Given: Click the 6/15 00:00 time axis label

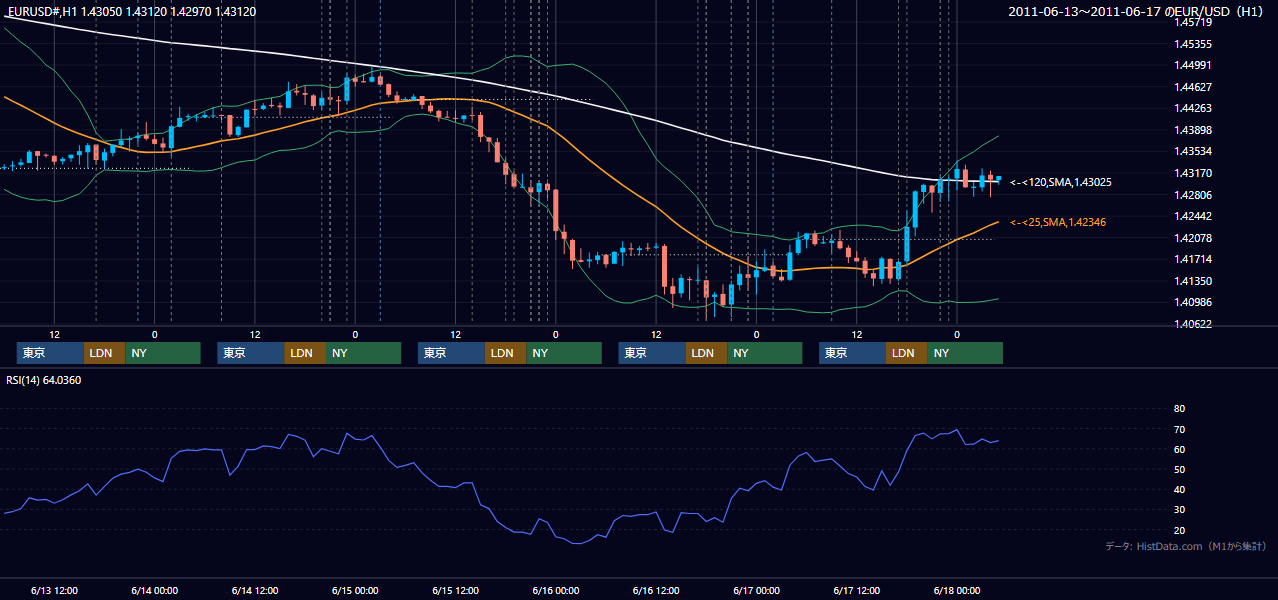Looking at the screenshot, I should coord(355,590).
